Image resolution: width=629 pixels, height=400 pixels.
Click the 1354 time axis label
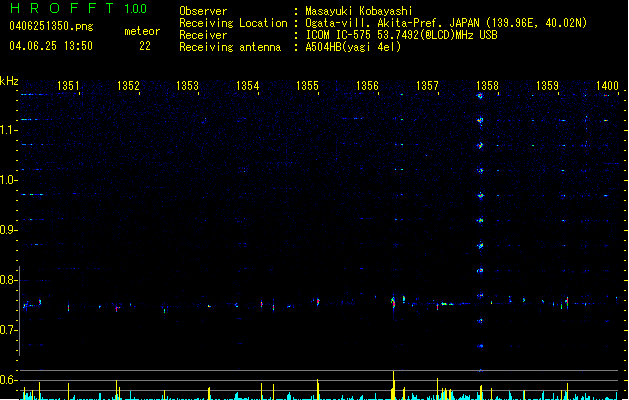point(248,86)
